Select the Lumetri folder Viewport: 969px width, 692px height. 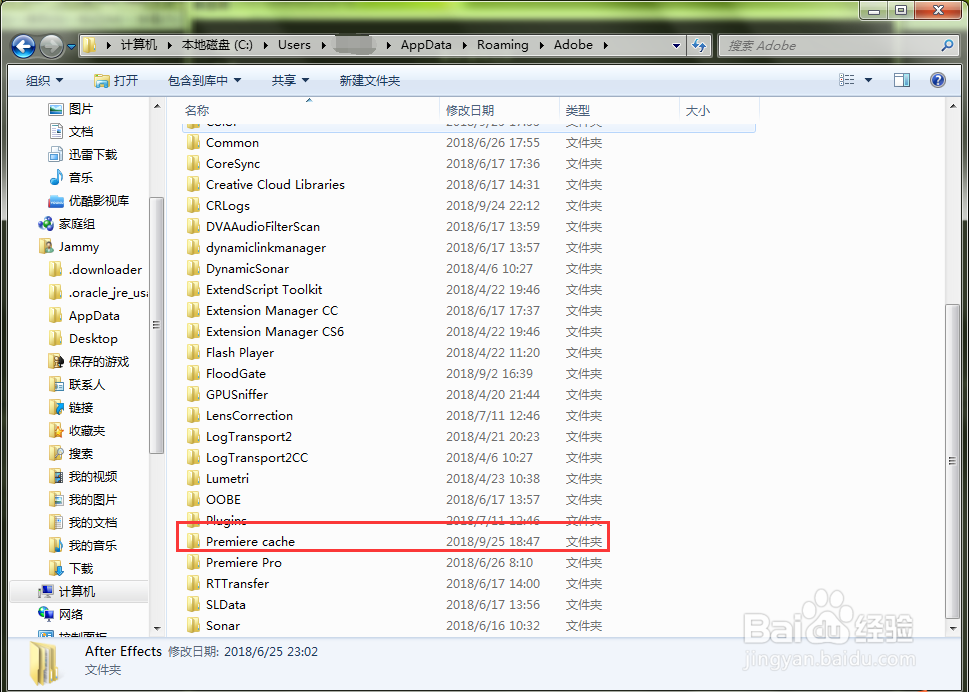coord(227,479)
